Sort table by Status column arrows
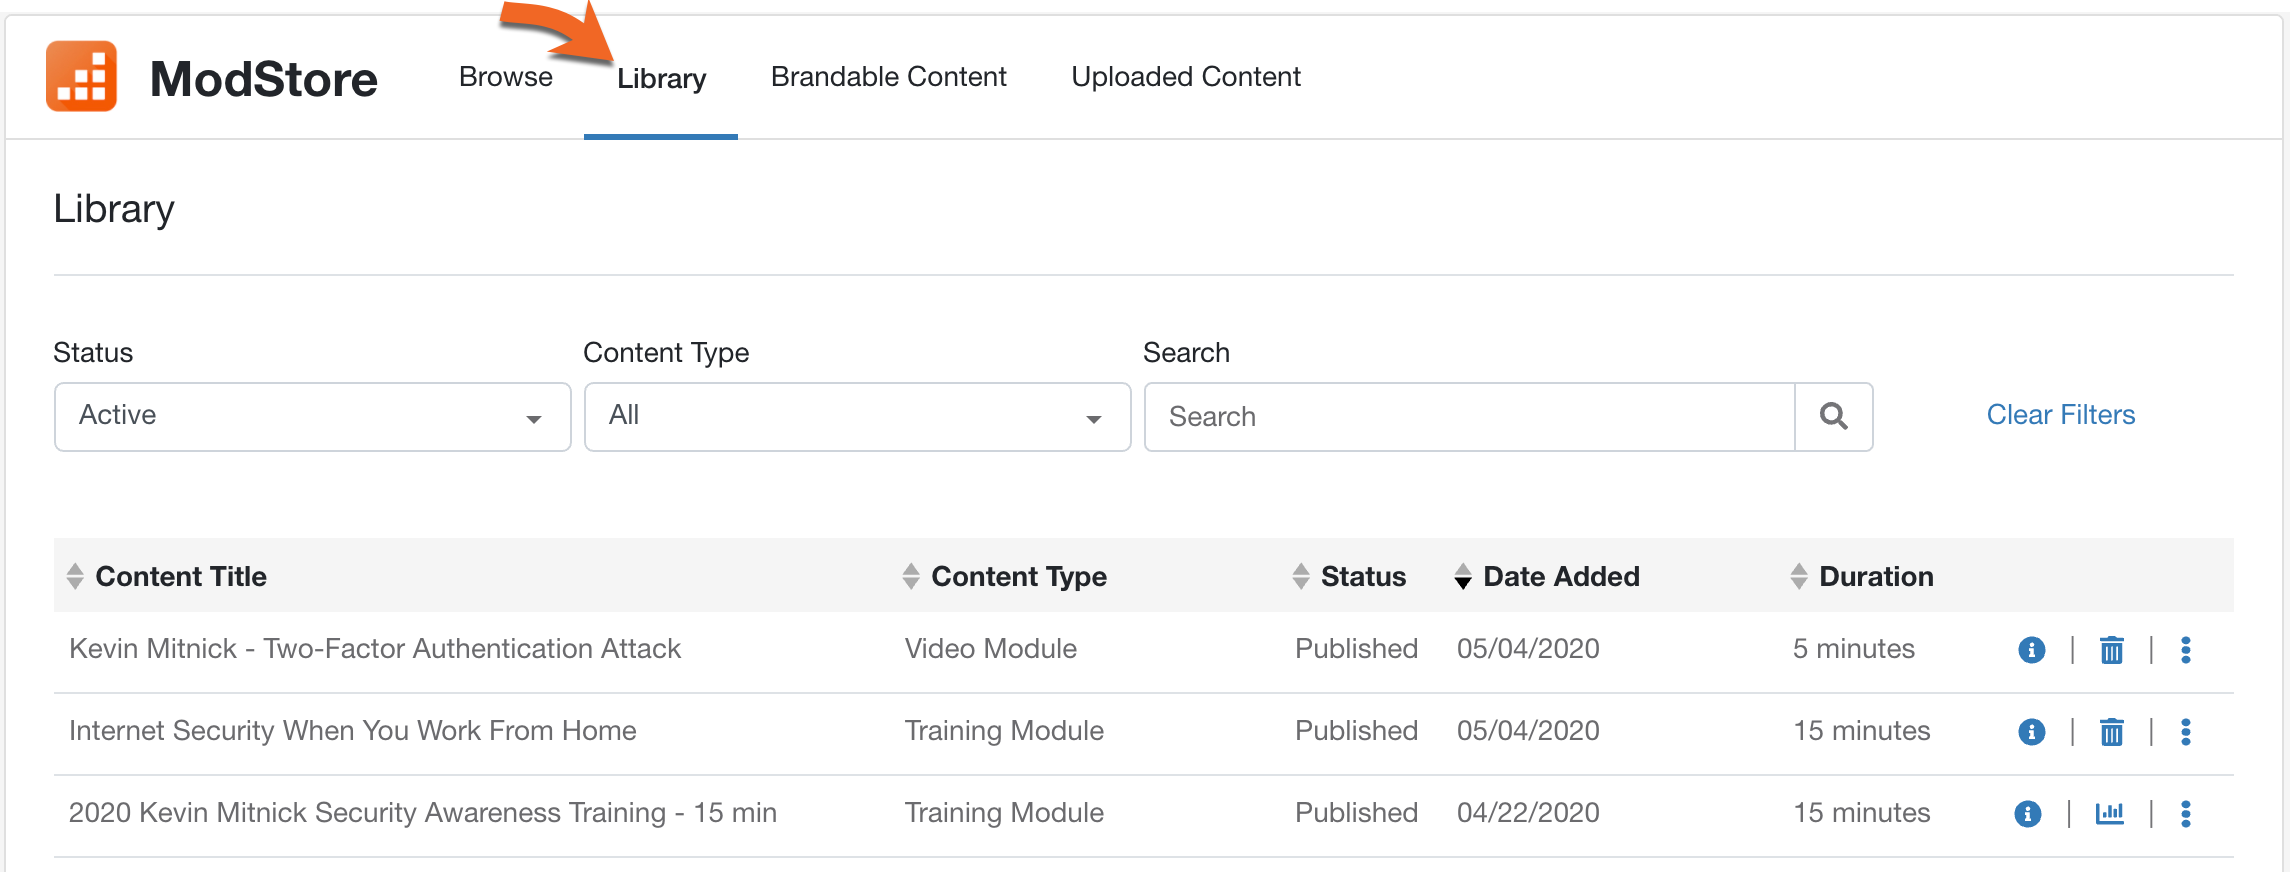The image size is (2290, 872). point(1301,576)
